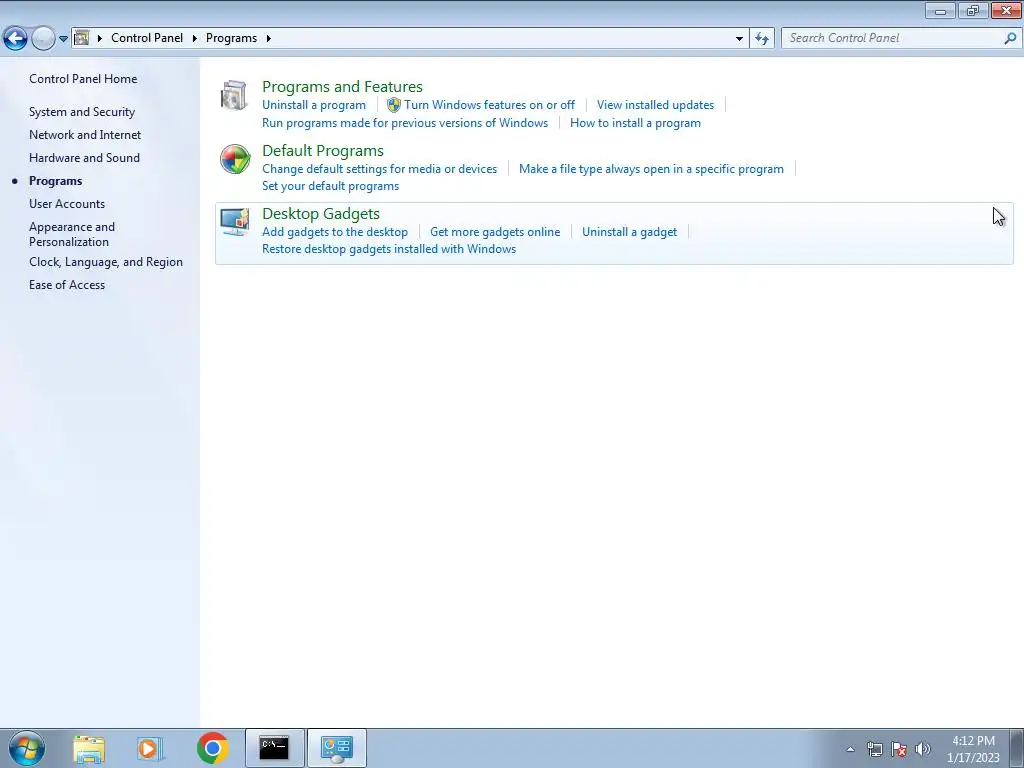Image resolution: width=1024 pixels, height=768 pixels.
Task: Click Change default settings for media or devices
Action: [379, 169]
